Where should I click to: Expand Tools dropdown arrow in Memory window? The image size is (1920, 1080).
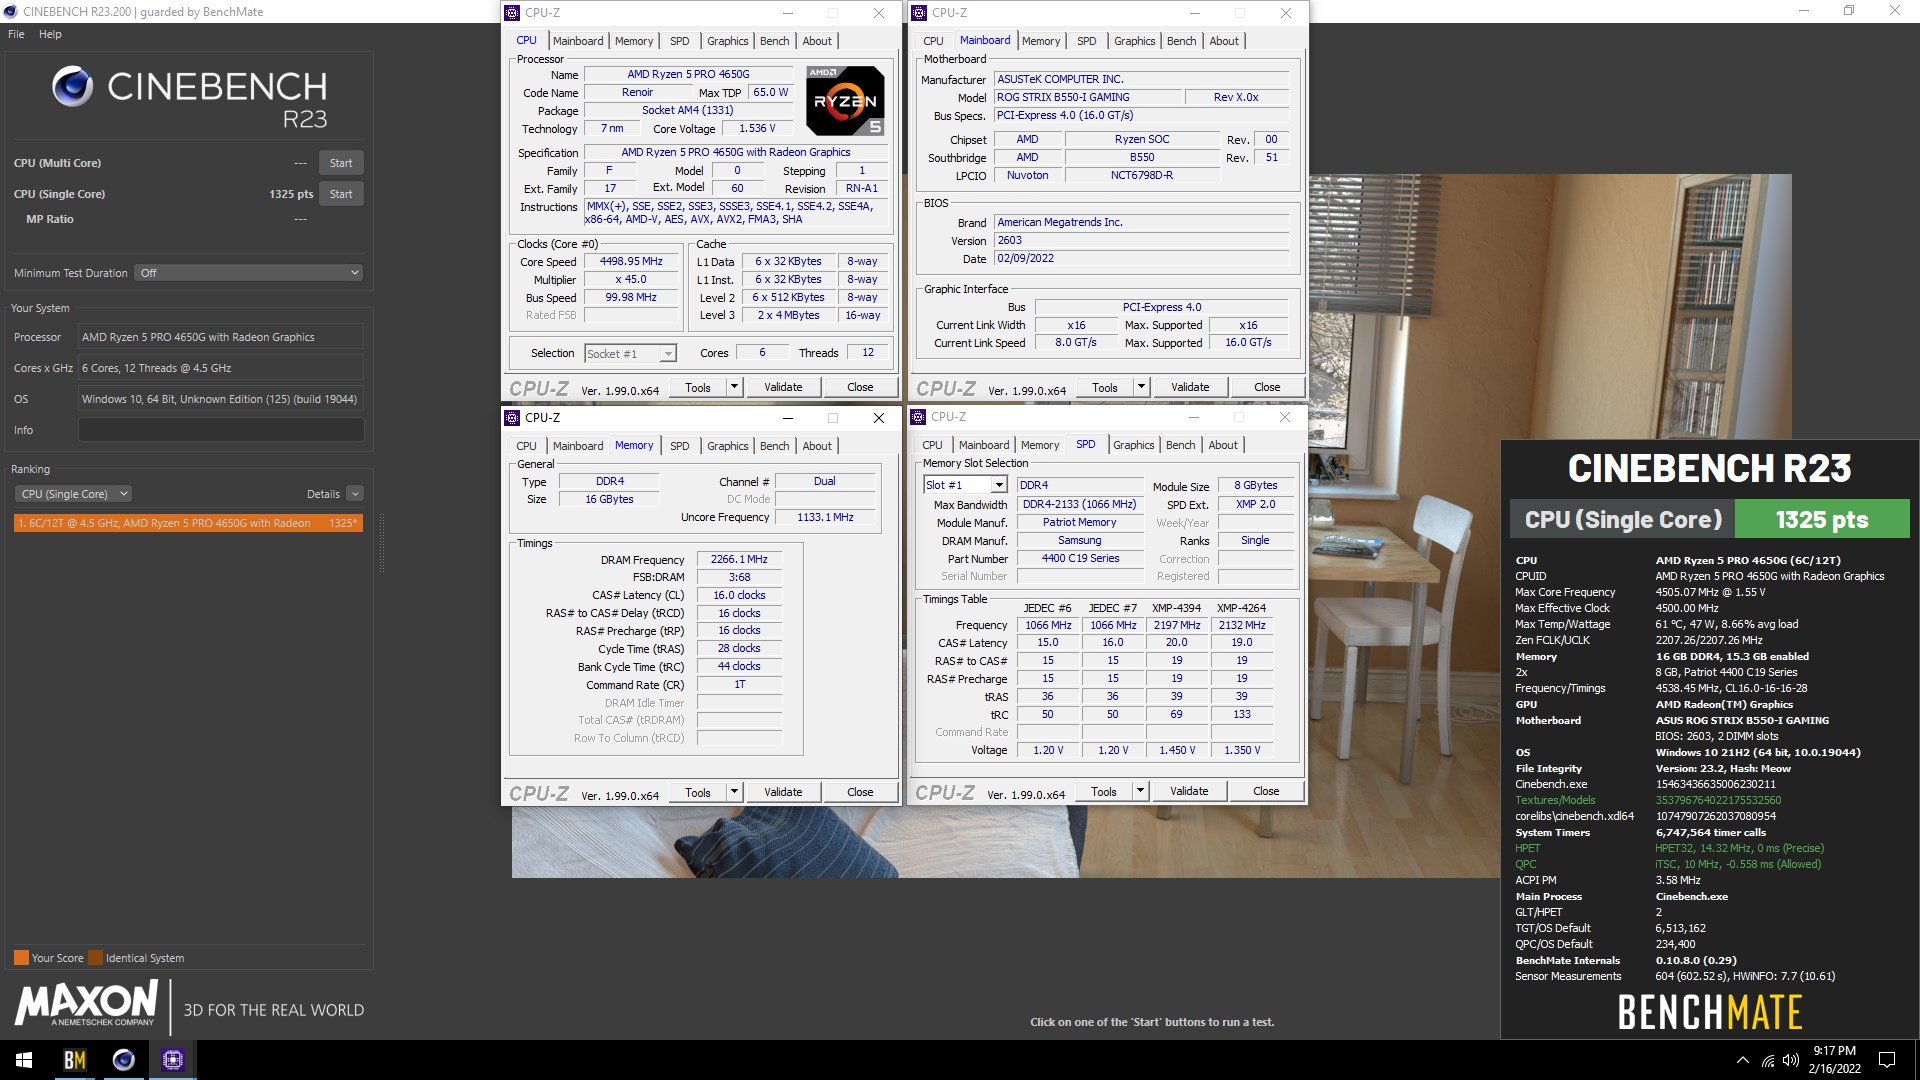point(734,792)
